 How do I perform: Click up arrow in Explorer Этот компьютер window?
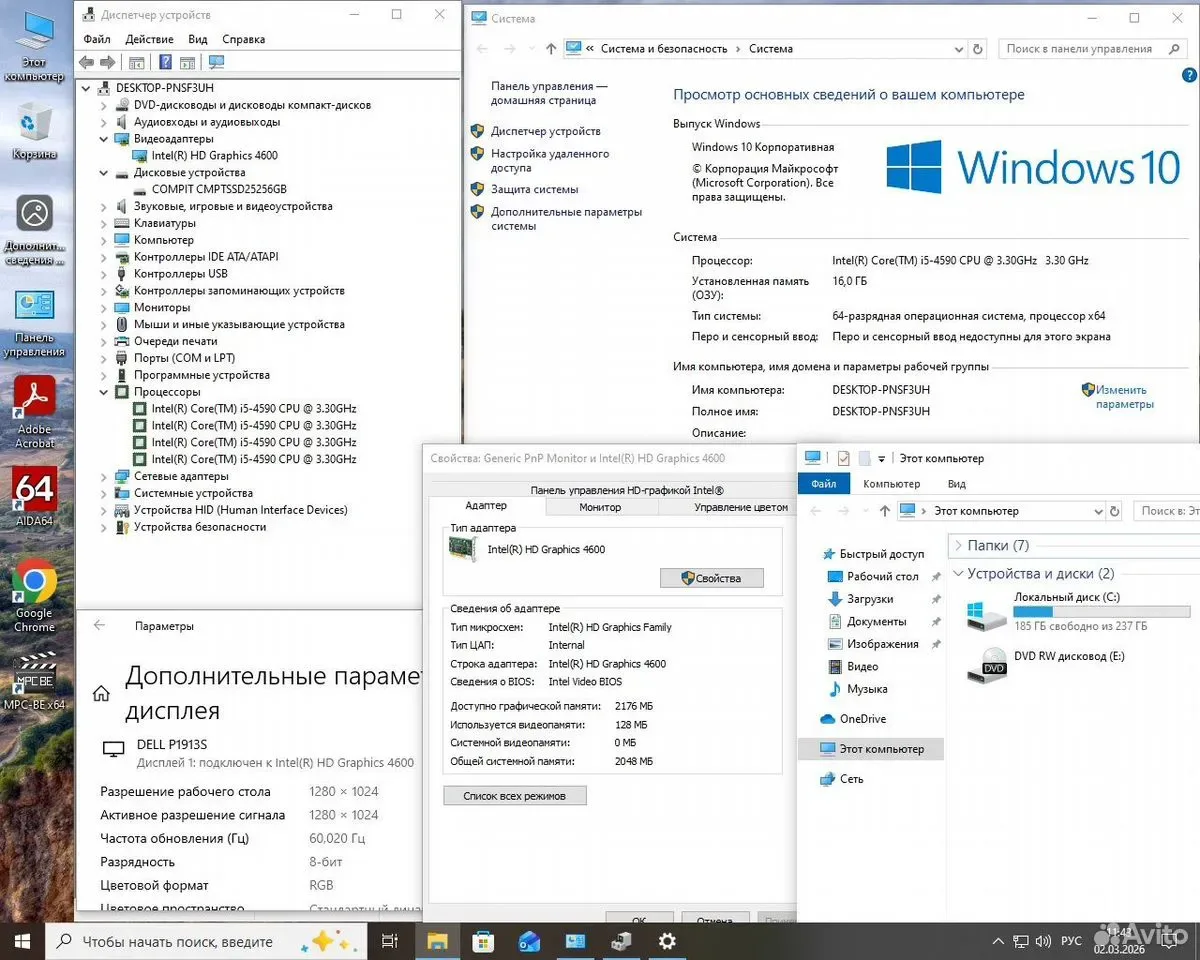tap(885, 510)
